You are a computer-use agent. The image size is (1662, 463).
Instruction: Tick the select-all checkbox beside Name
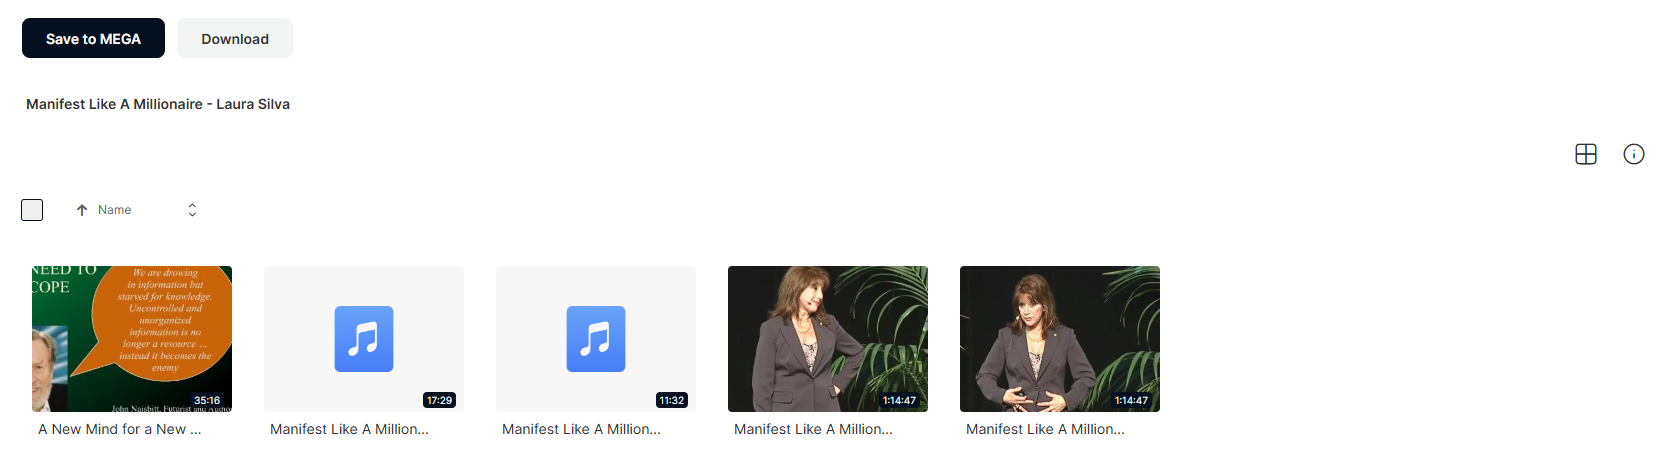point(32,210)
